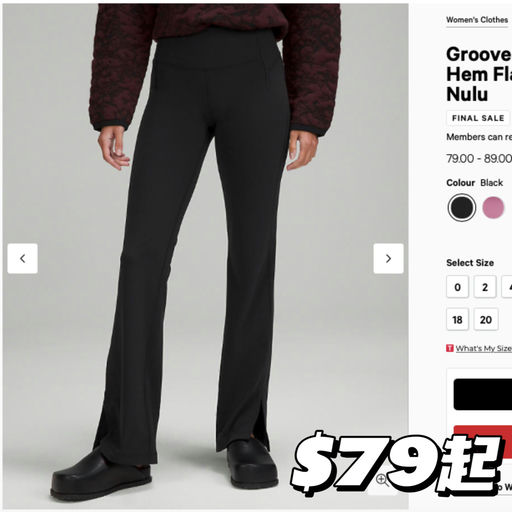Pick size 18

(x=457, y=319)
